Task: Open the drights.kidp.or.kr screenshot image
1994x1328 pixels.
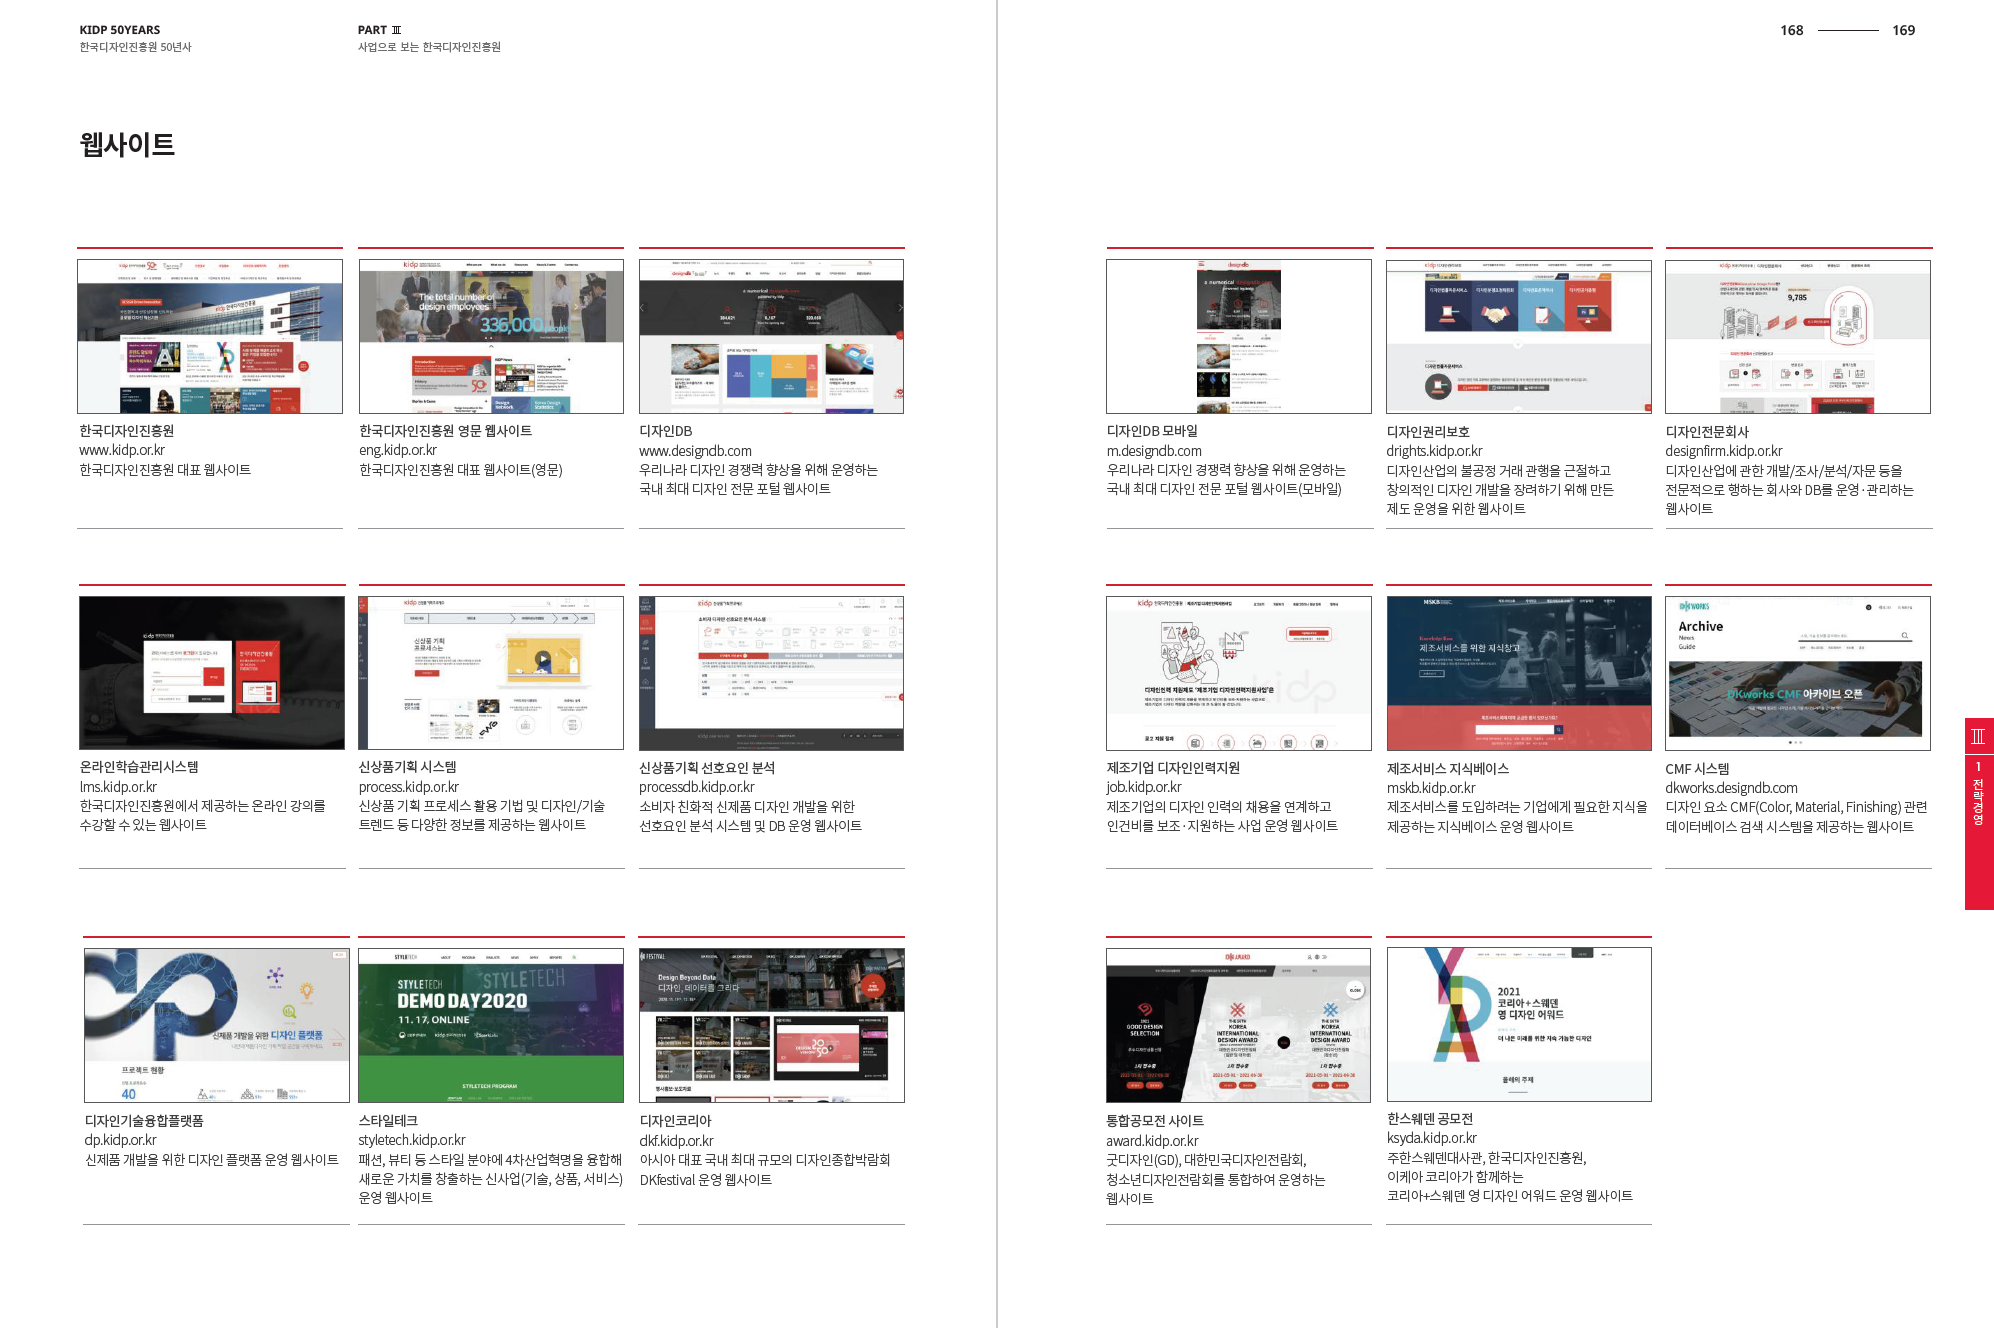Action: click(1518, 336)
